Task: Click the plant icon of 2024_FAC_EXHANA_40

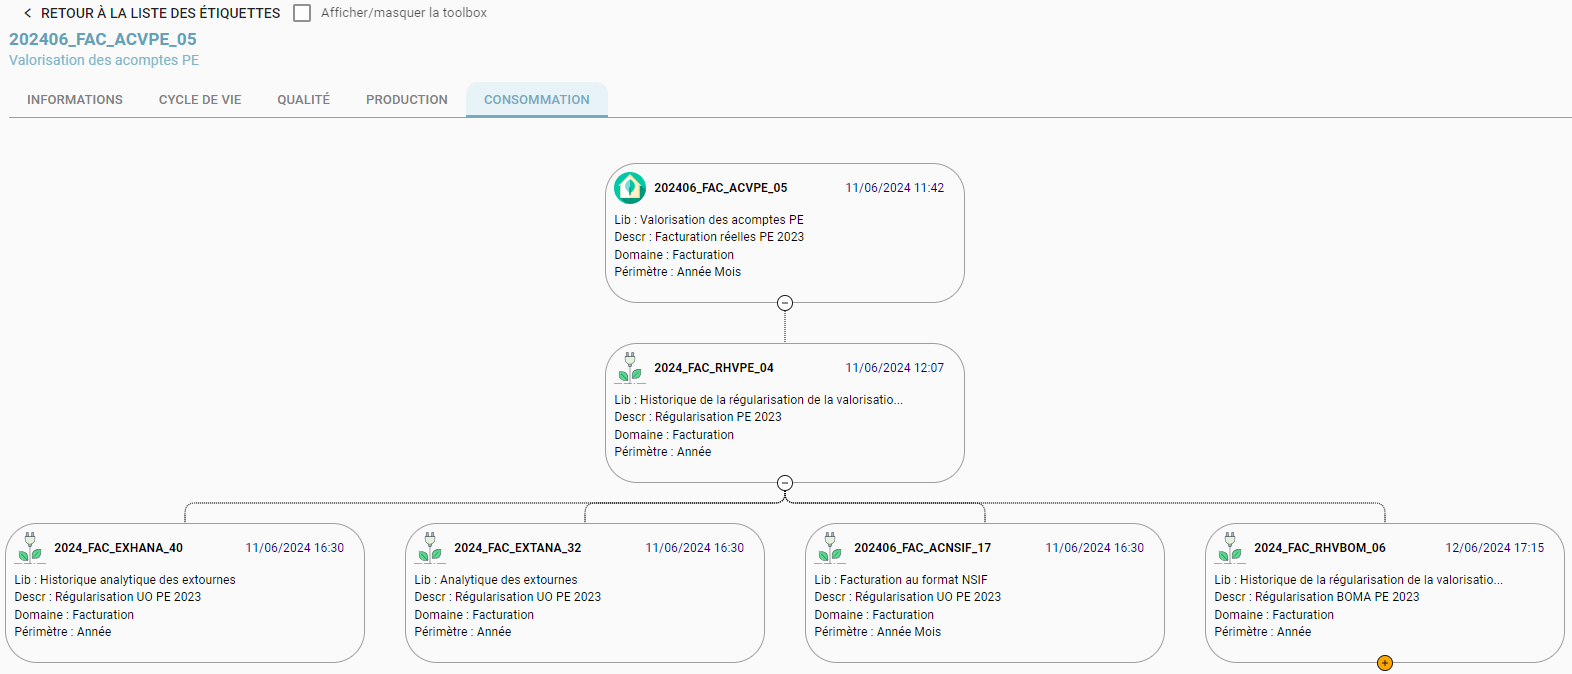Action: (30, 547)
